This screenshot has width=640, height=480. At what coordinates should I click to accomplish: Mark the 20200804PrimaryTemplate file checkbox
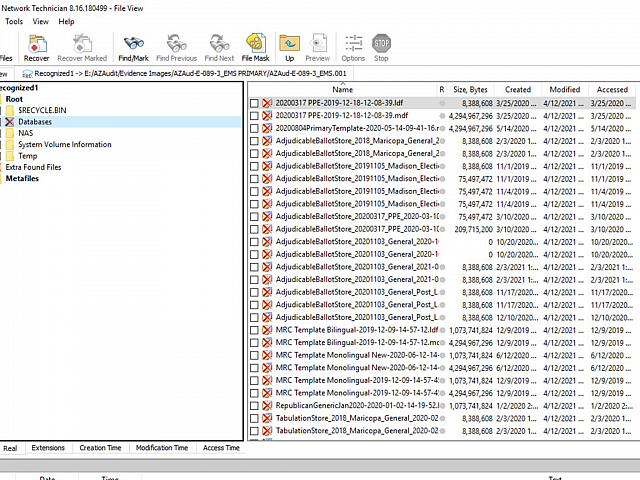pos(254,128)
